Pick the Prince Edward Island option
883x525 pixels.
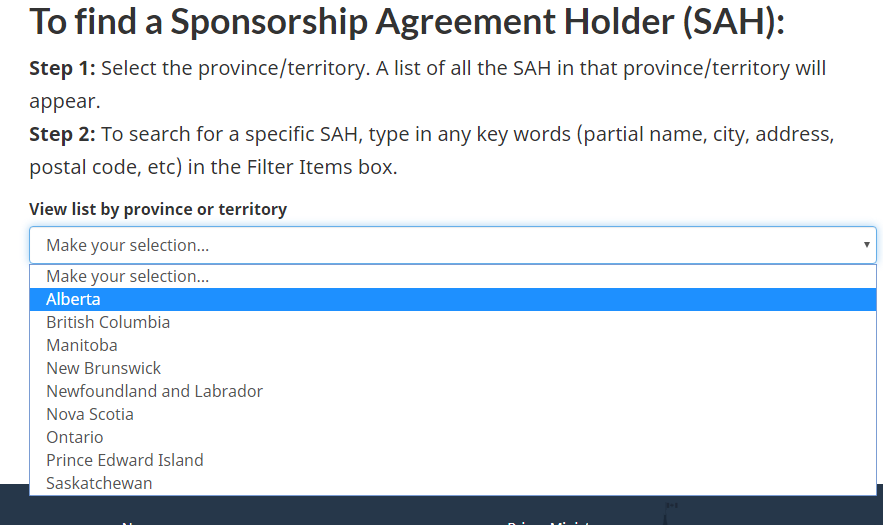125,460
